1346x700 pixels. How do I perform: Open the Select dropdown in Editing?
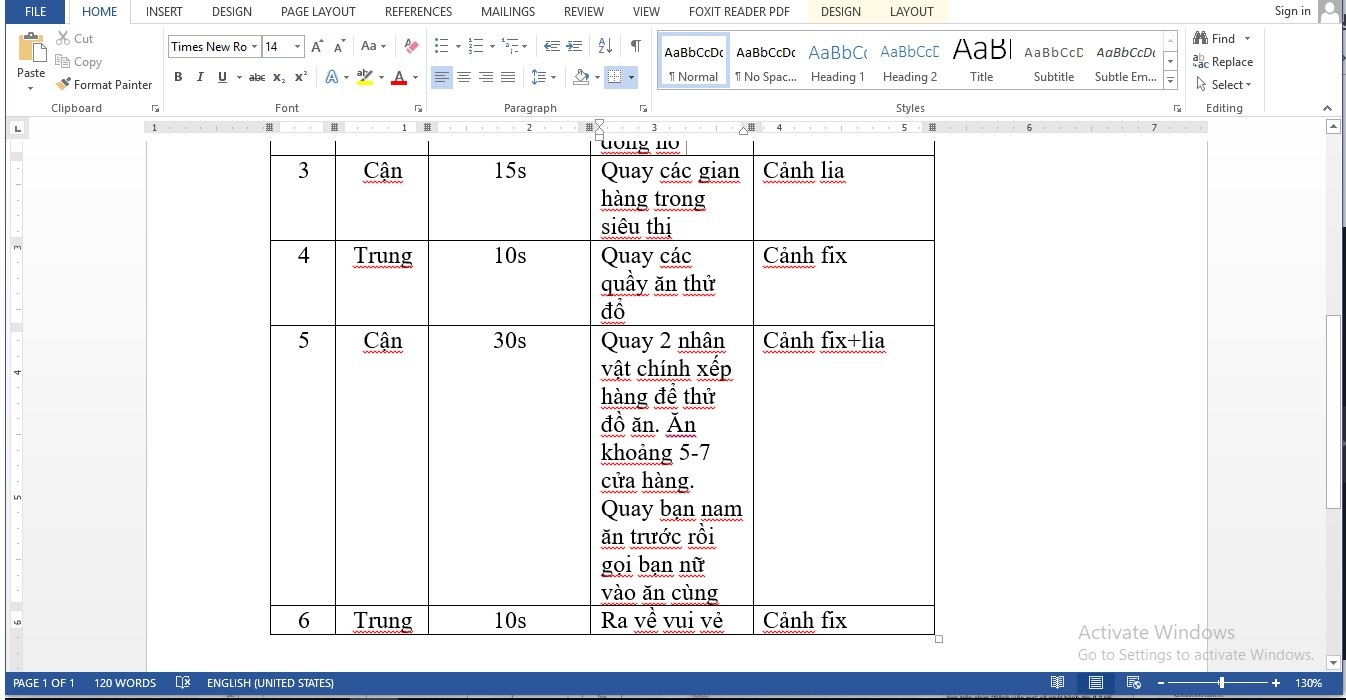click(1225, 84)
